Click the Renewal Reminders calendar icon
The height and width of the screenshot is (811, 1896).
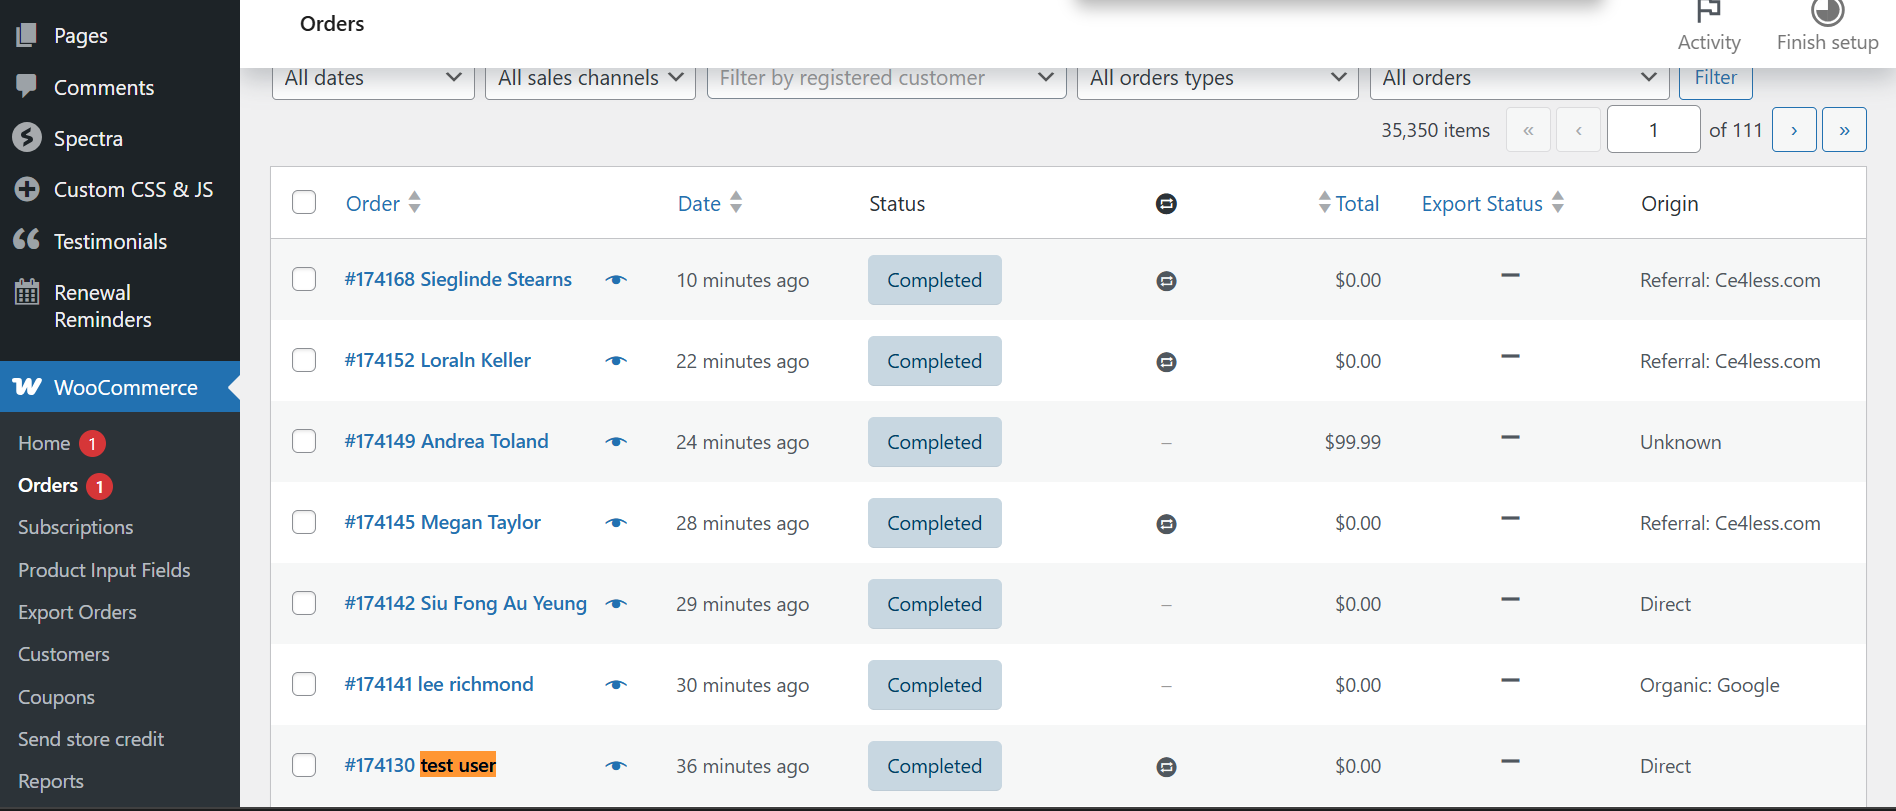(x=27, y=292)
